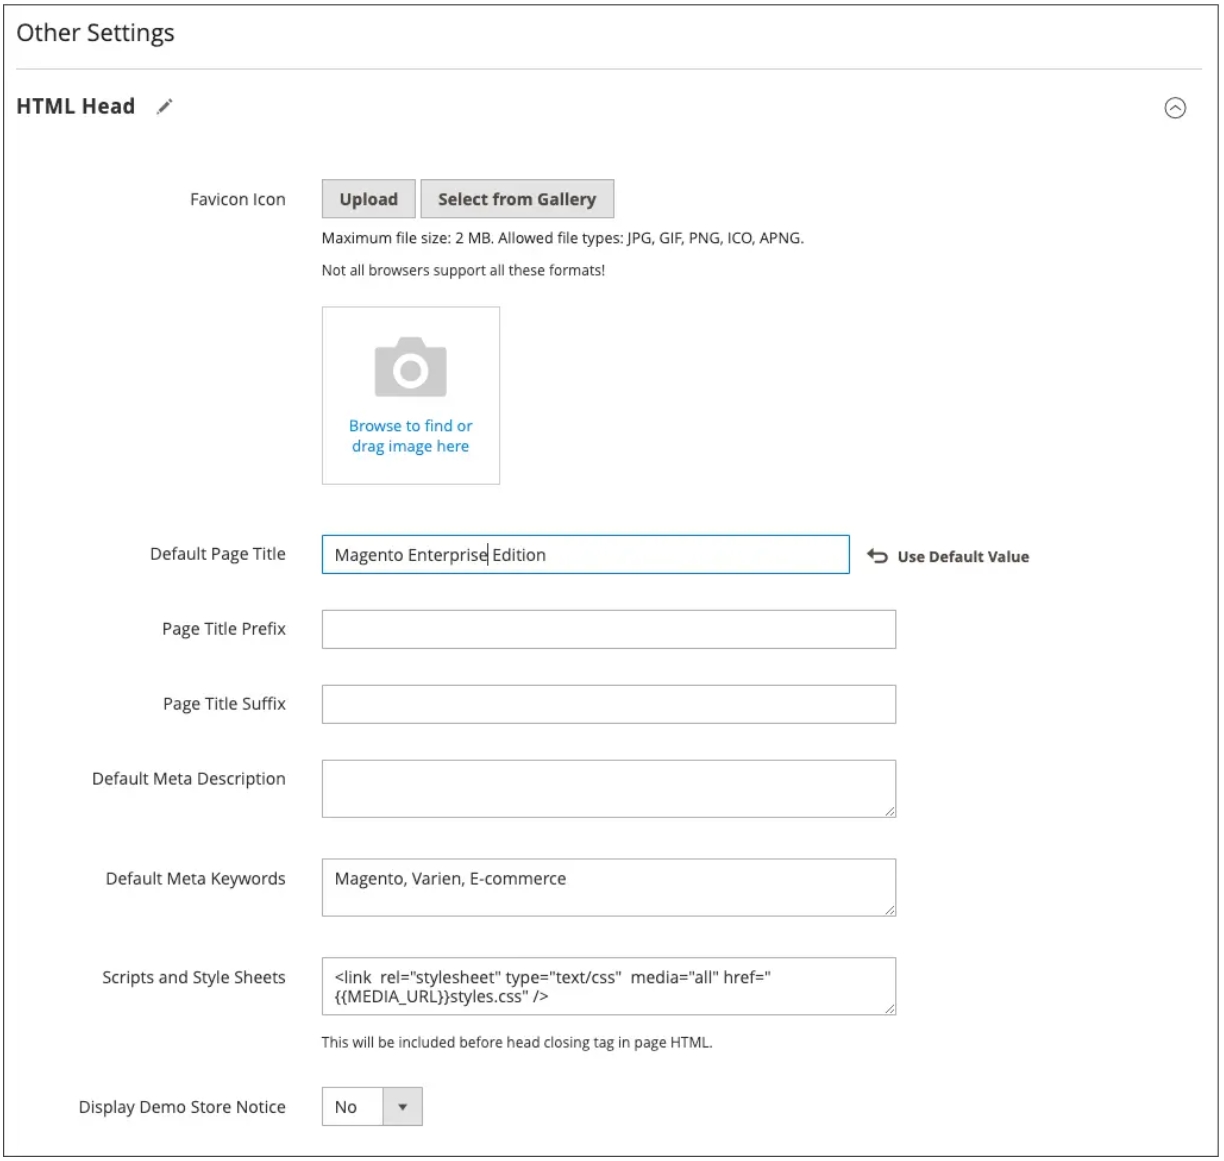
Task: Click the camera placeholder icon
Action: [x=410, y=367]
